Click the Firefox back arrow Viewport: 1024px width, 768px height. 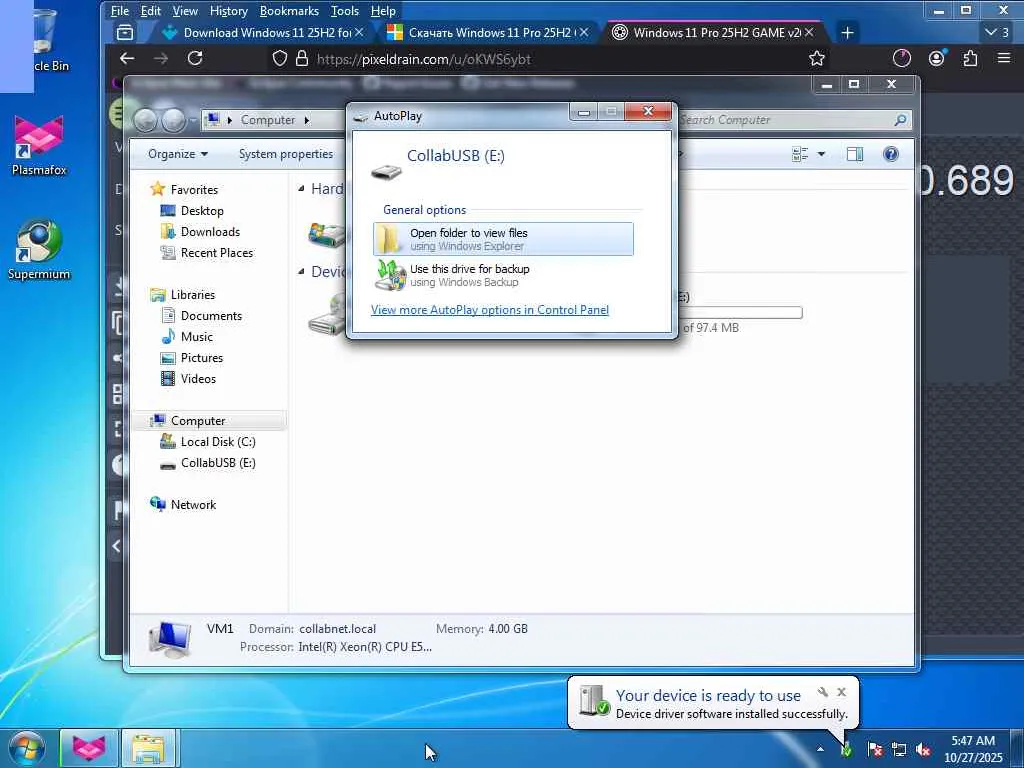[127, 58]
